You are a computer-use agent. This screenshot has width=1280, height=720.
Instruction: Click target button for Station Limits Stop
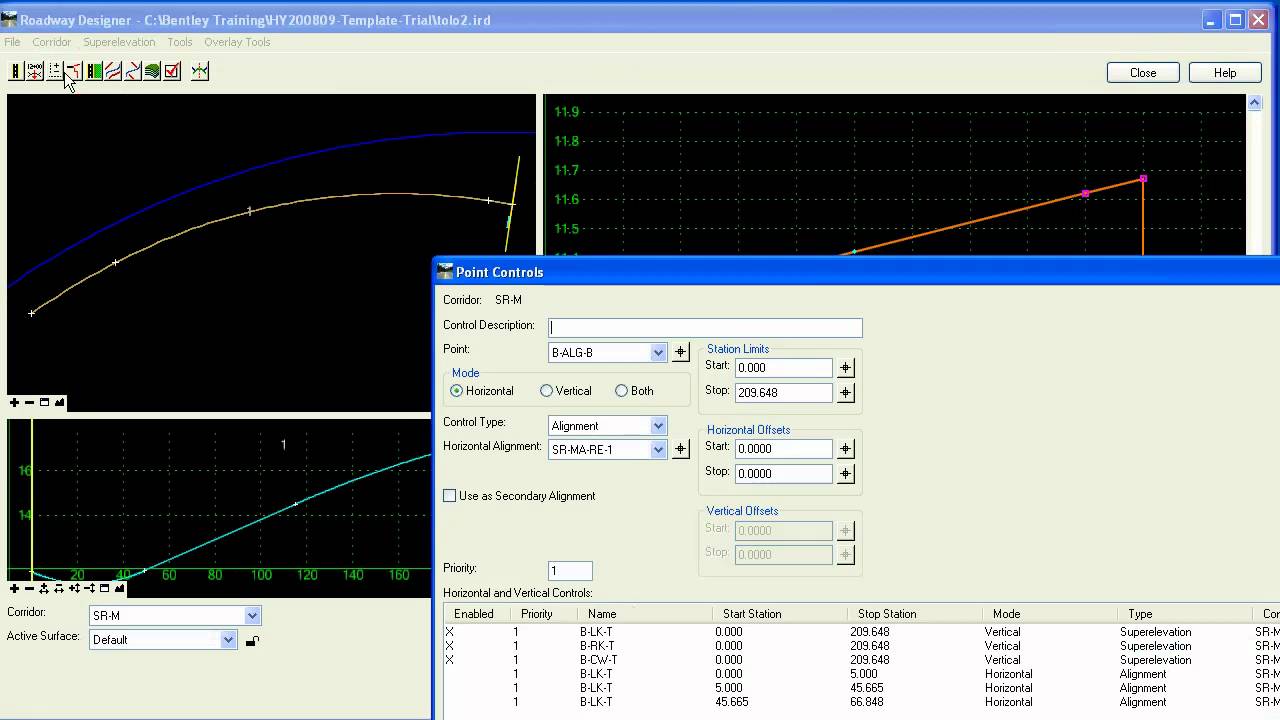(x=845, y=393)
